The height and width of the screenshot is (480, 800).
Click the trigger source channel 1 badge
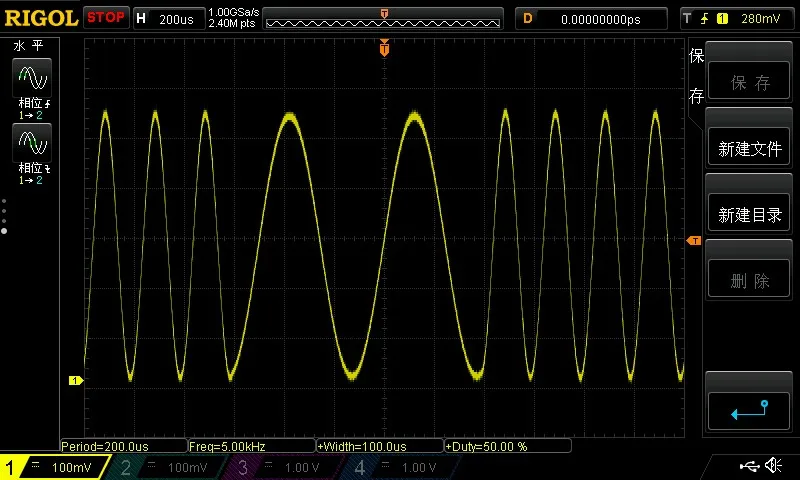[722, 19]
